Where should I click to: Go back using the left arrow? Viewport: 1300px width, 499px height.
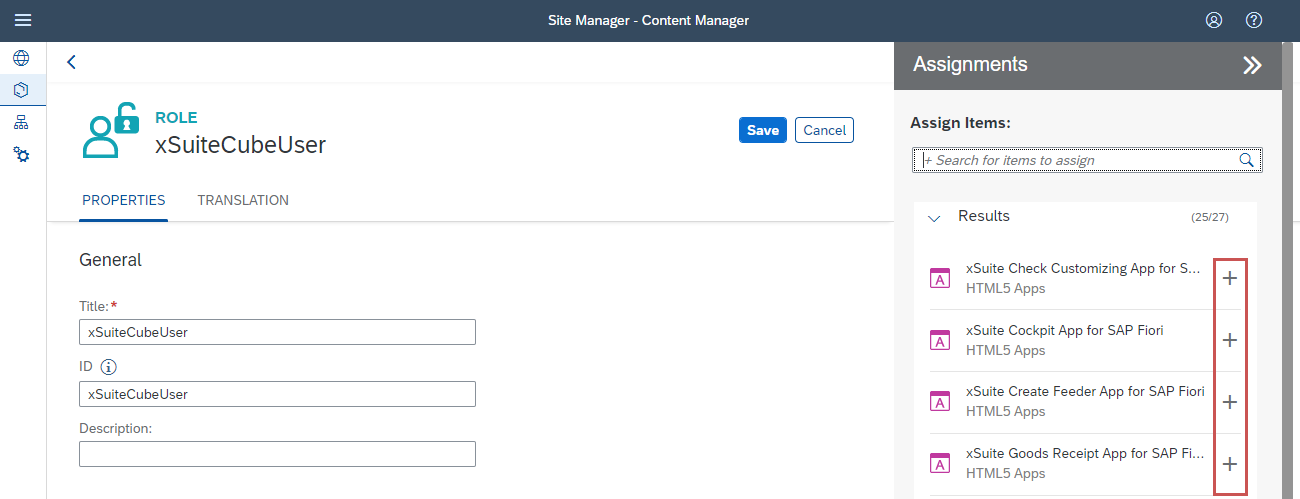click(x=71, y=62)
